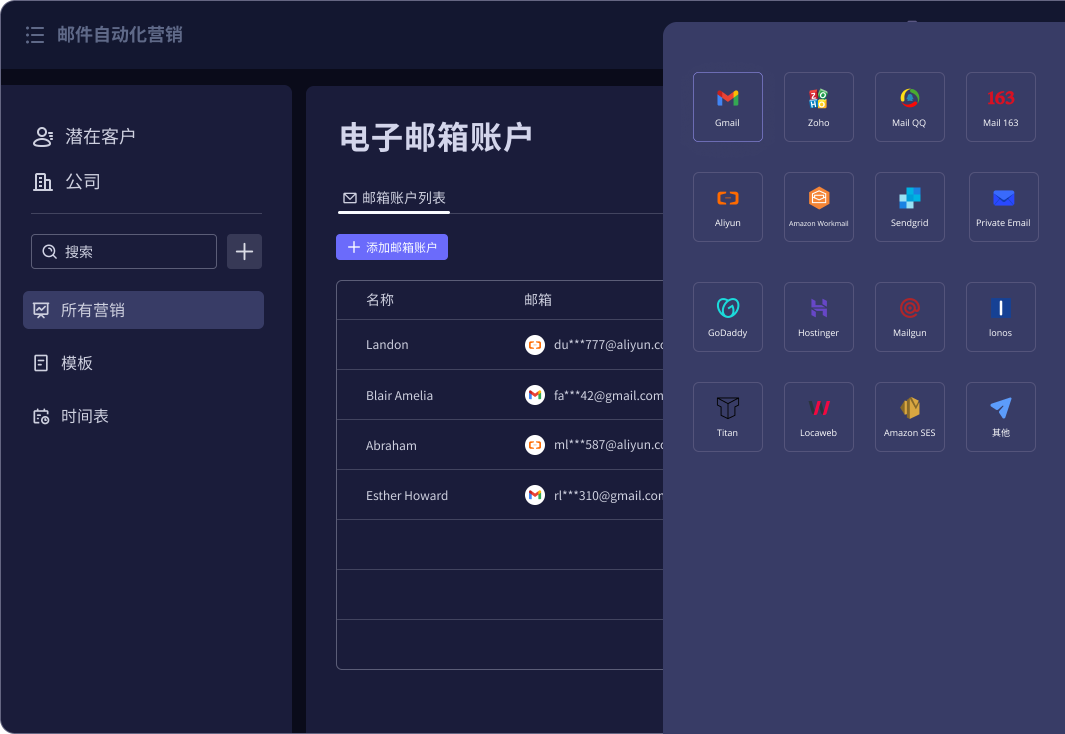Viewport: 1065px width, 734px height.
Task: Click the plus button next to search
Action: tap(245, 251)
